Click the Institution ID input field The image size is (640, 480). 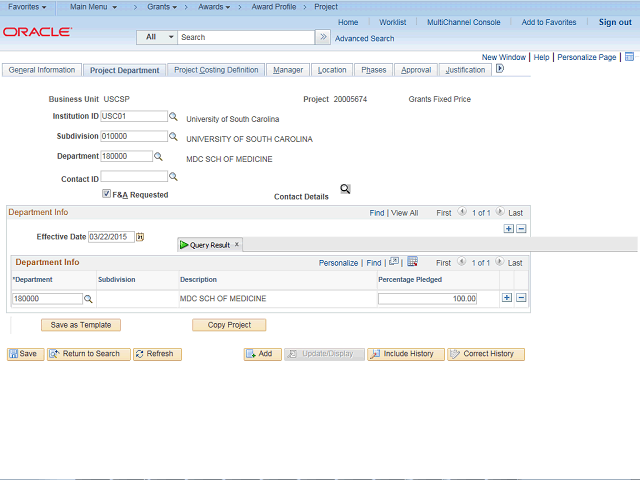click(134, 116)
